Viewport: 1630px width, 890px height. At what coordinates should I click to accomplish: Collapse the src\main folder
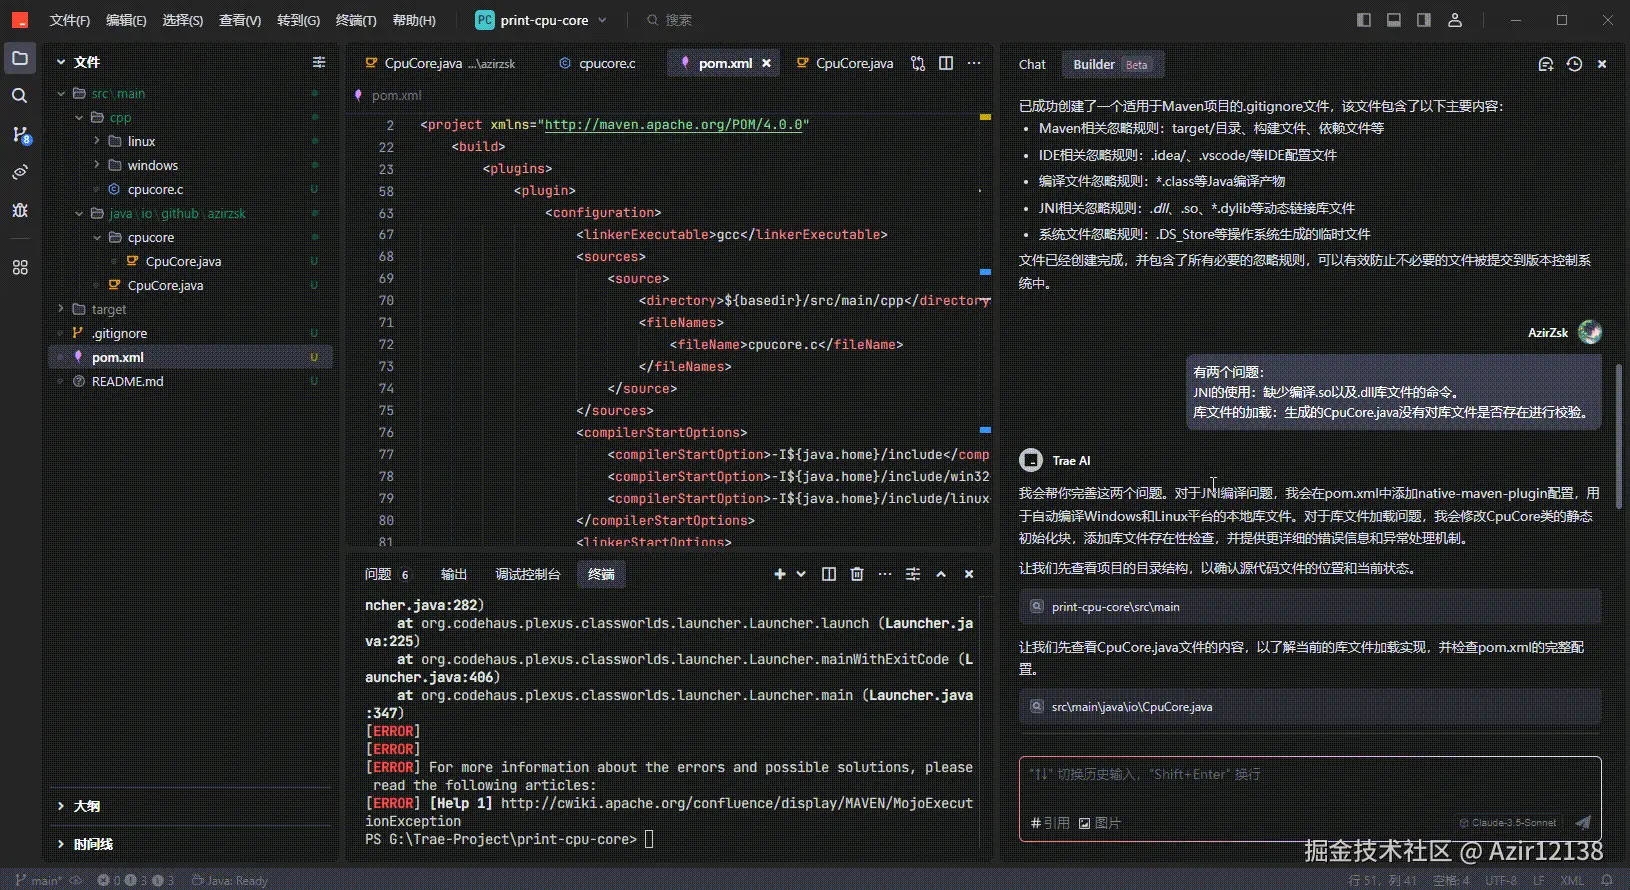click(x=62, y=93)
